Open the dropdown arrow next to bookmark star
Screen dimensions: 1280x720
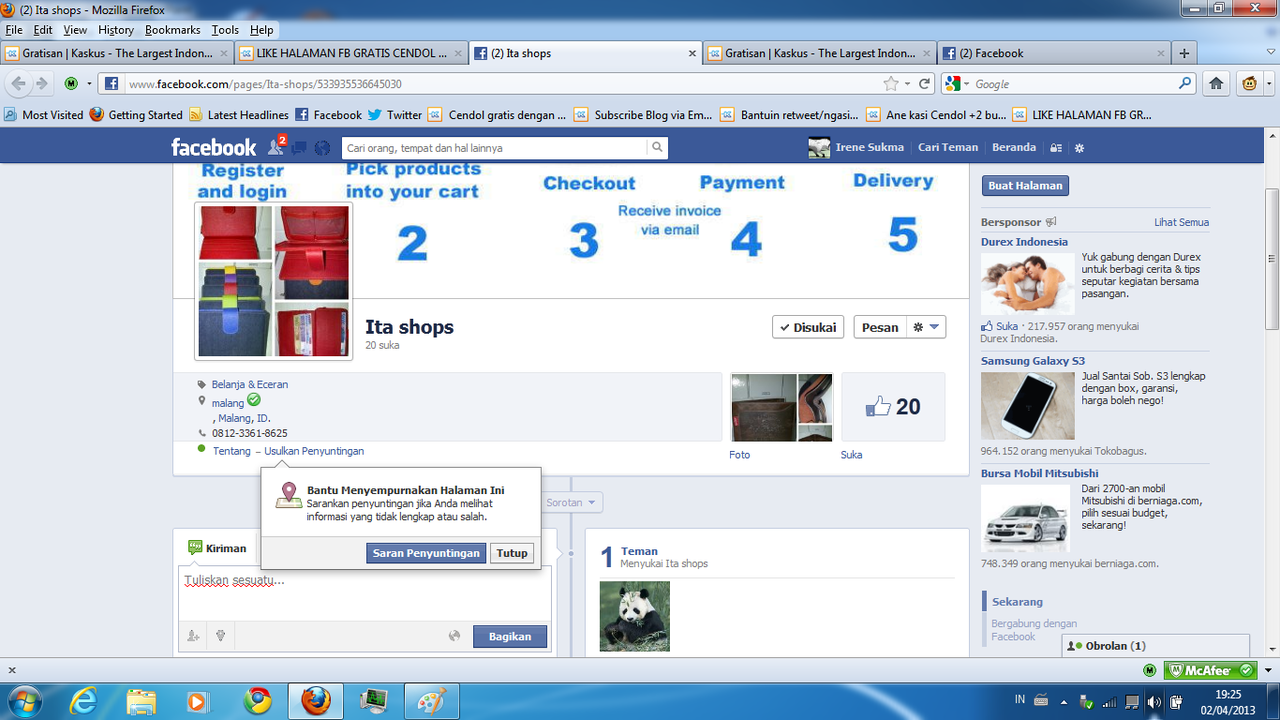click(x=907, y=84)
